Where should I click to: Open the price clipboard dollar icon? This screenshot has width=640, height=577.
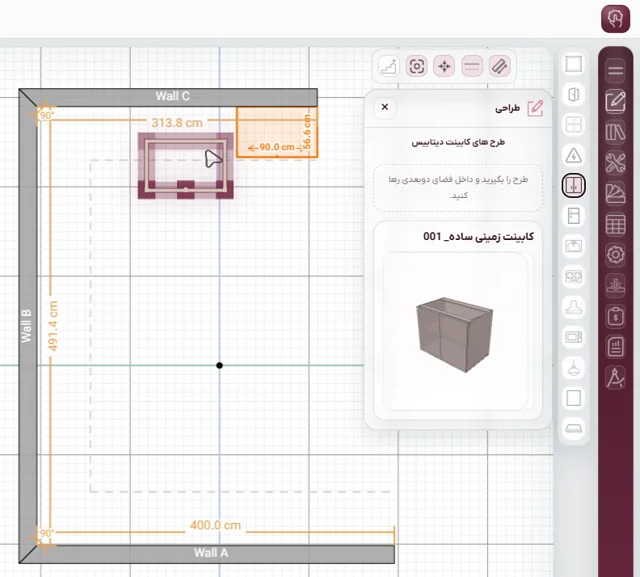coord(615,316)
